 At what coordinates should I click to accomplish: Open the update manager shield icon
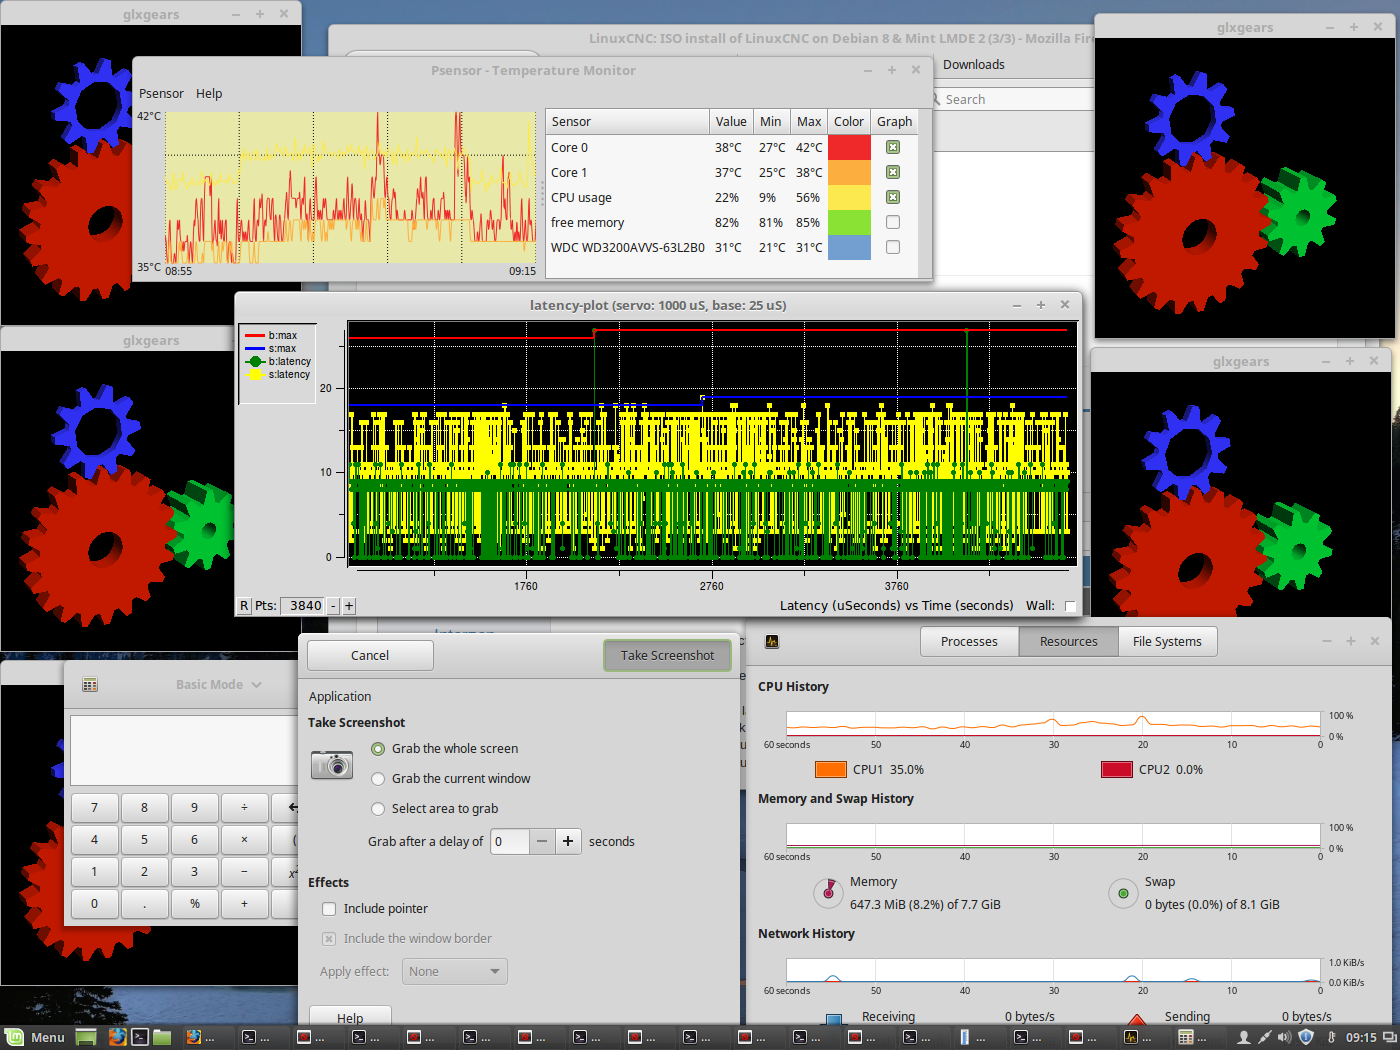tap(1306, 1037)
